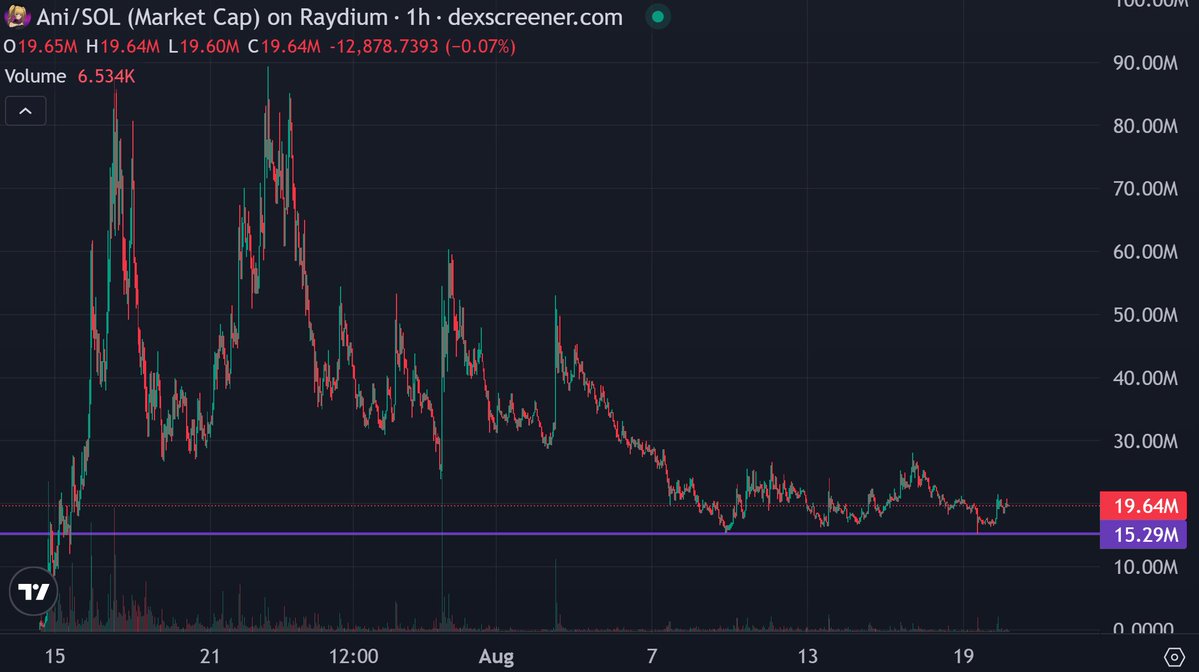Click the Ani token avatar icon
This screenshot has height=672, width=1199.
pyautogui.click(x=17, y=16)
